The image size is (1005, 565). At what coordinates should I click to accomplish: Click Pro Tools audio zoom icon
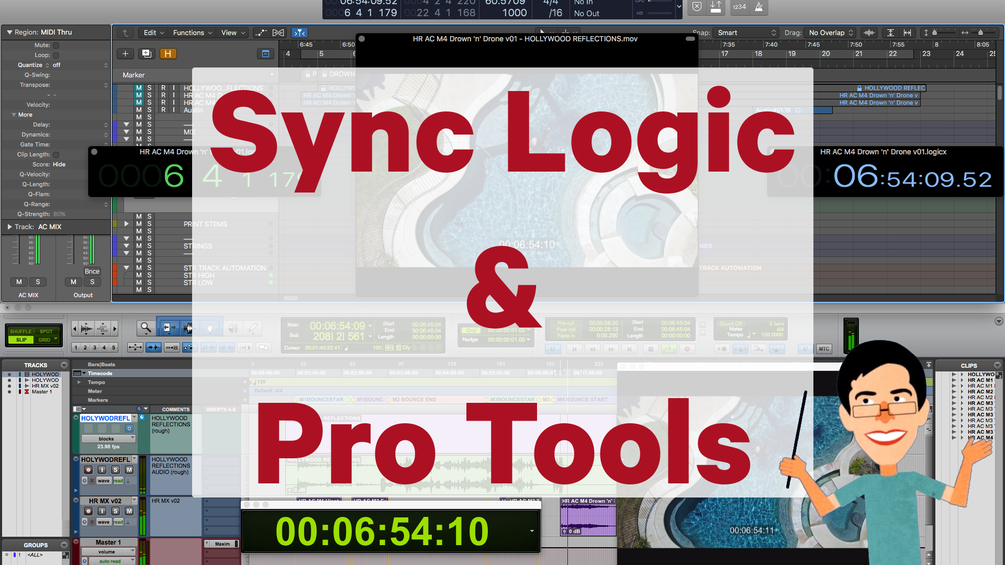(85, 329)
